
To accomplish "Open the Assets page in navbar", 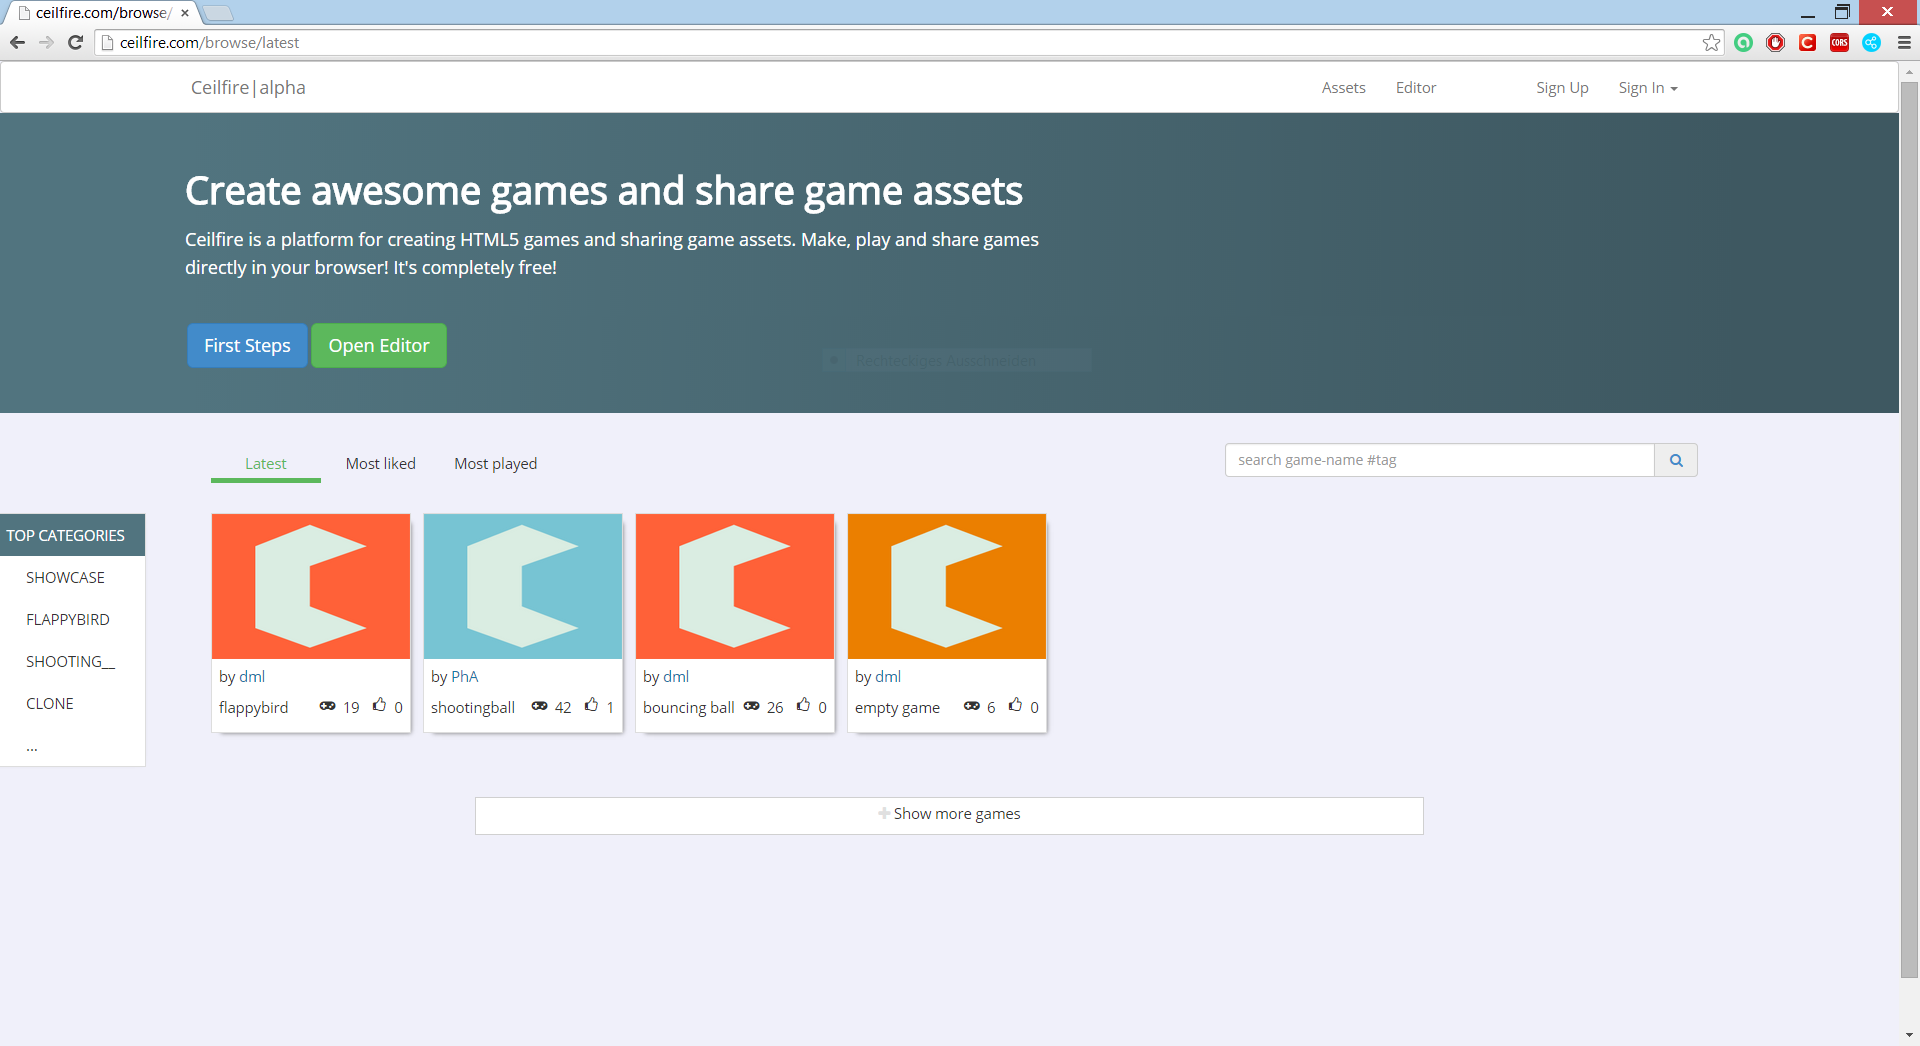I will coord(1343,88).
